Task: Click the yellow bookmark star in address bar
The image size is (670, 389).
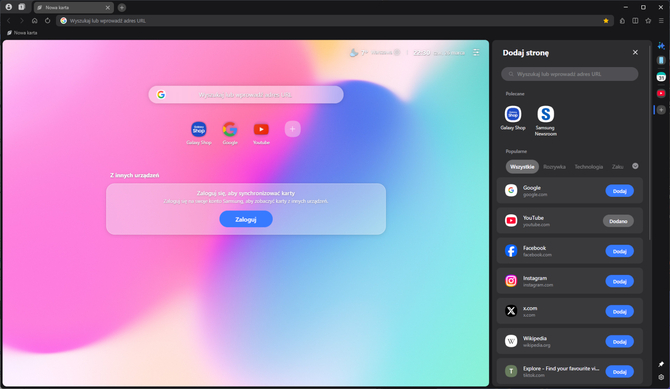Action: pyautogui.click(x=606, y=21)
